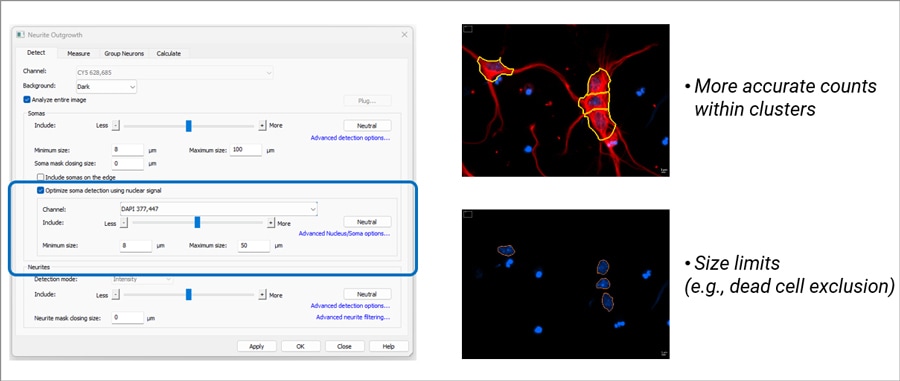Viewport: 900px width, 381px height.
Task: Open the DAPI 377,447 channel dropdown
Action: pos(218,209)
